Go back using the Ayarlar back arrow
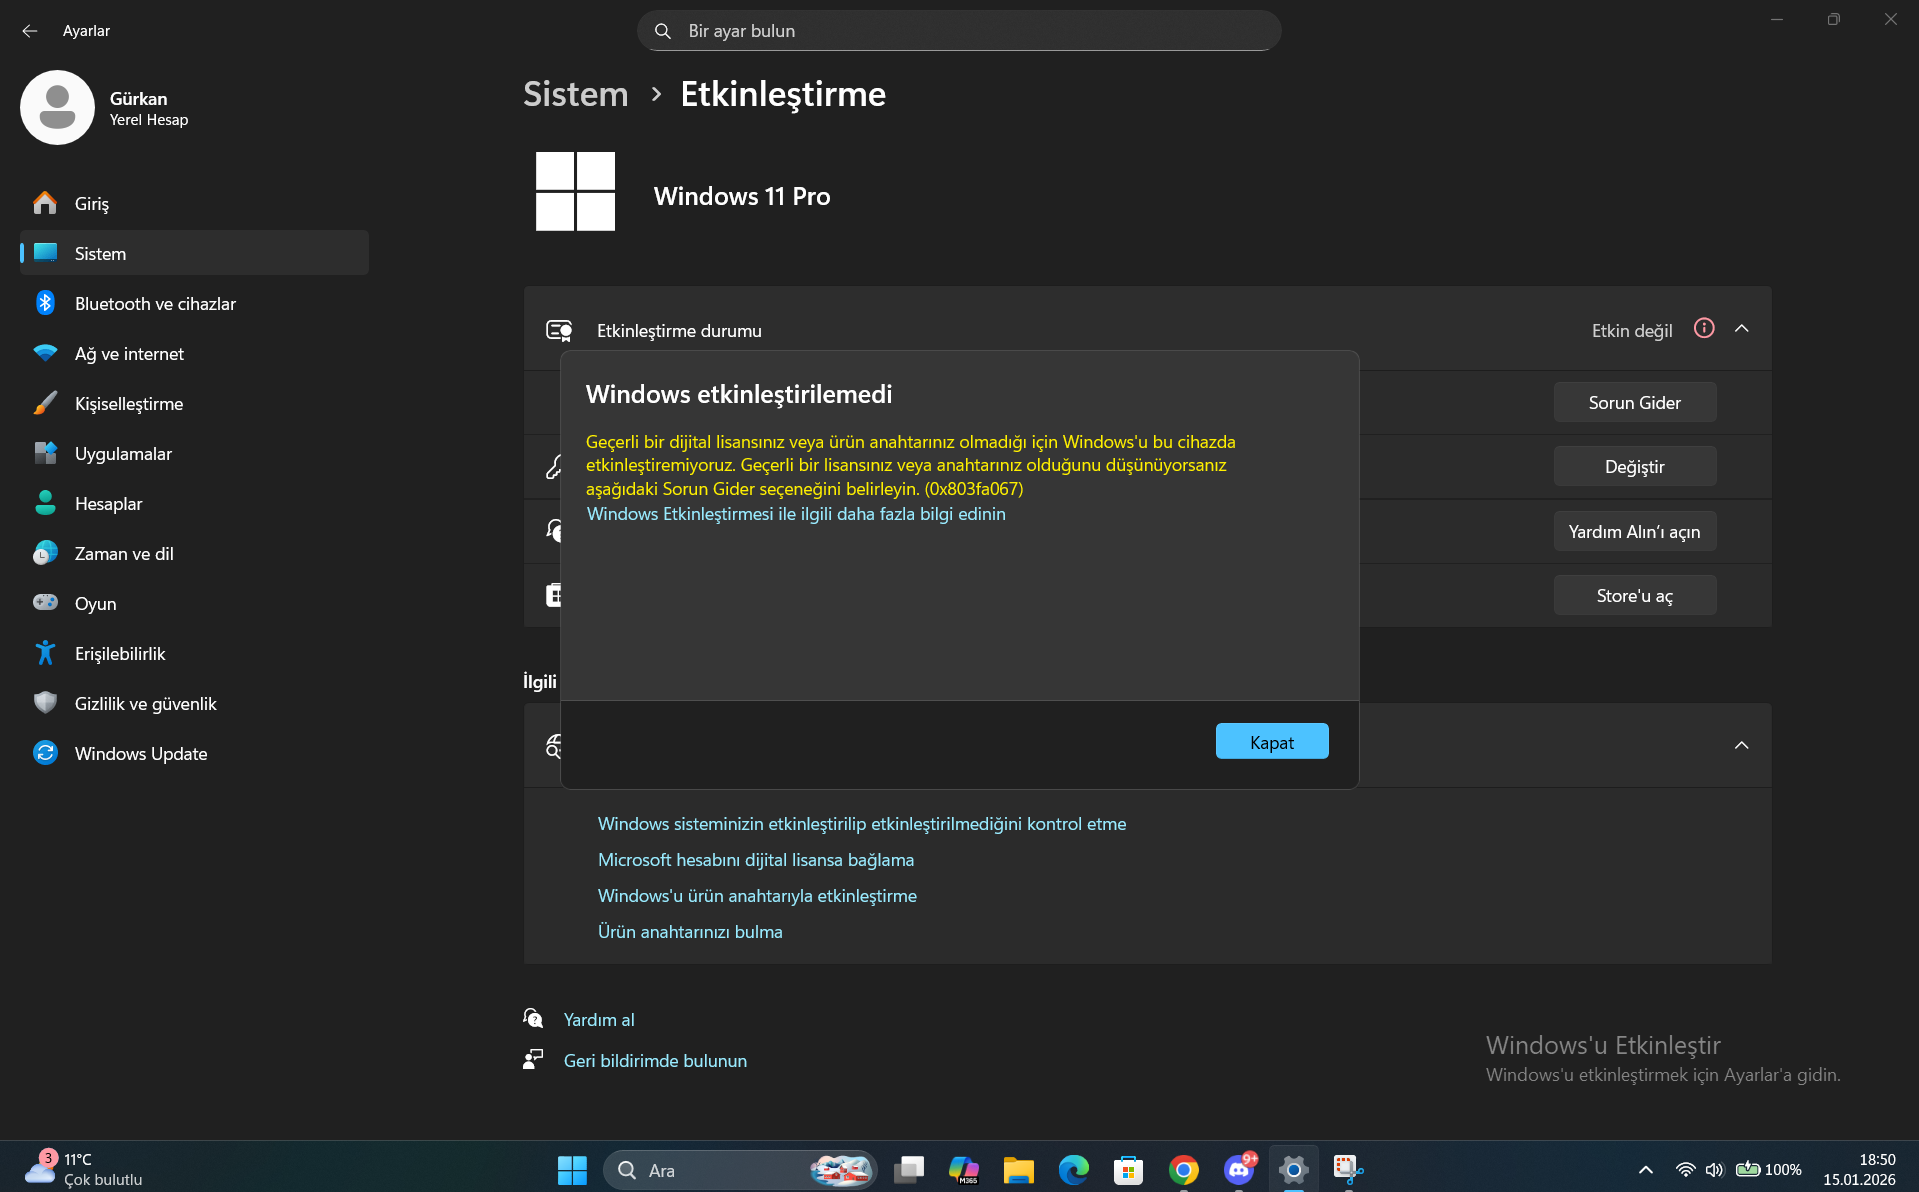Viewport: 1919px width, 1192px height. (30, 31)
